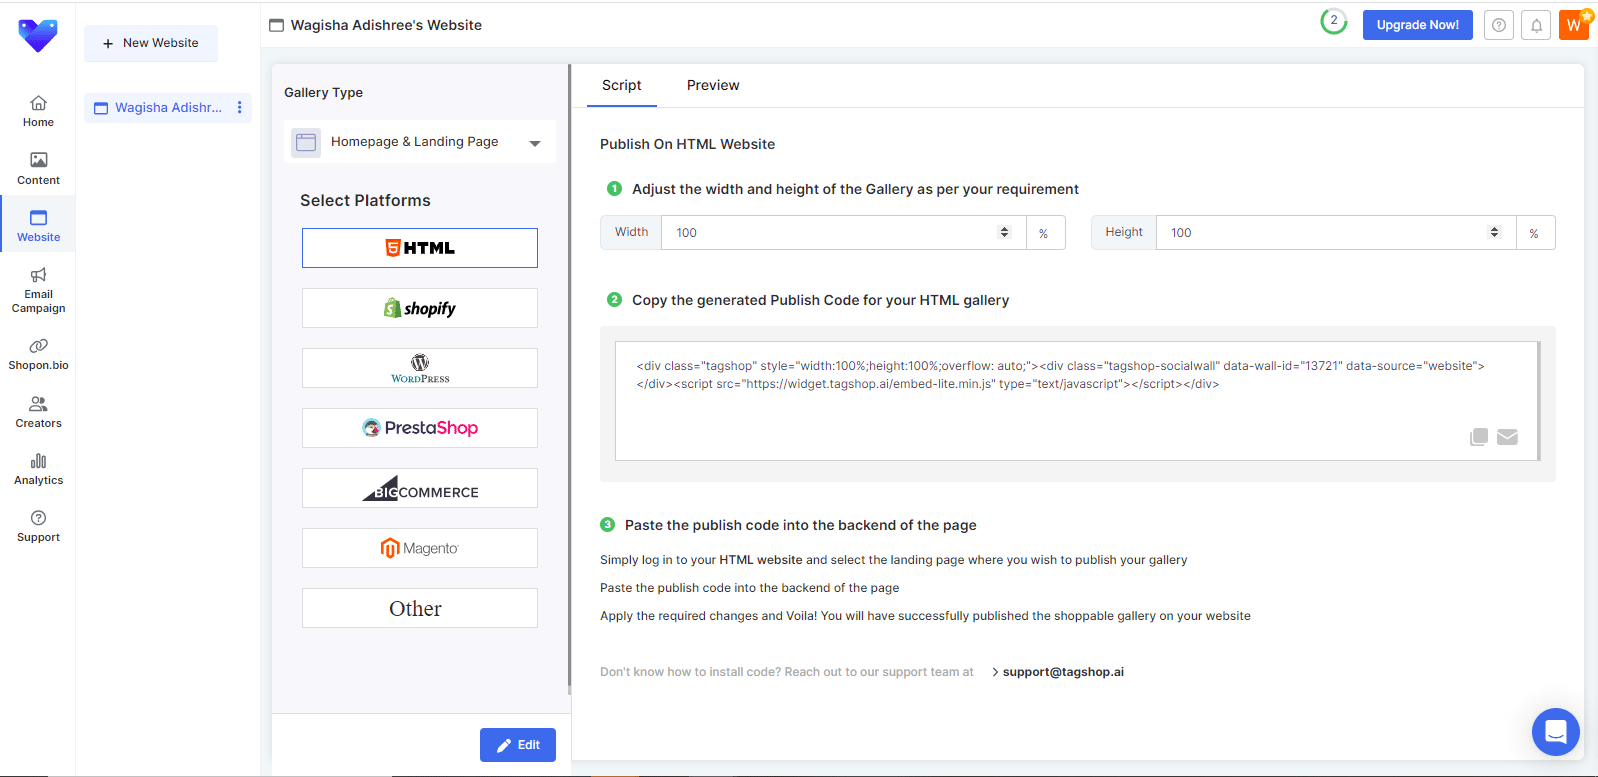Switch to the Preview tab
The image size is (1598, 777).
point(713,85)
